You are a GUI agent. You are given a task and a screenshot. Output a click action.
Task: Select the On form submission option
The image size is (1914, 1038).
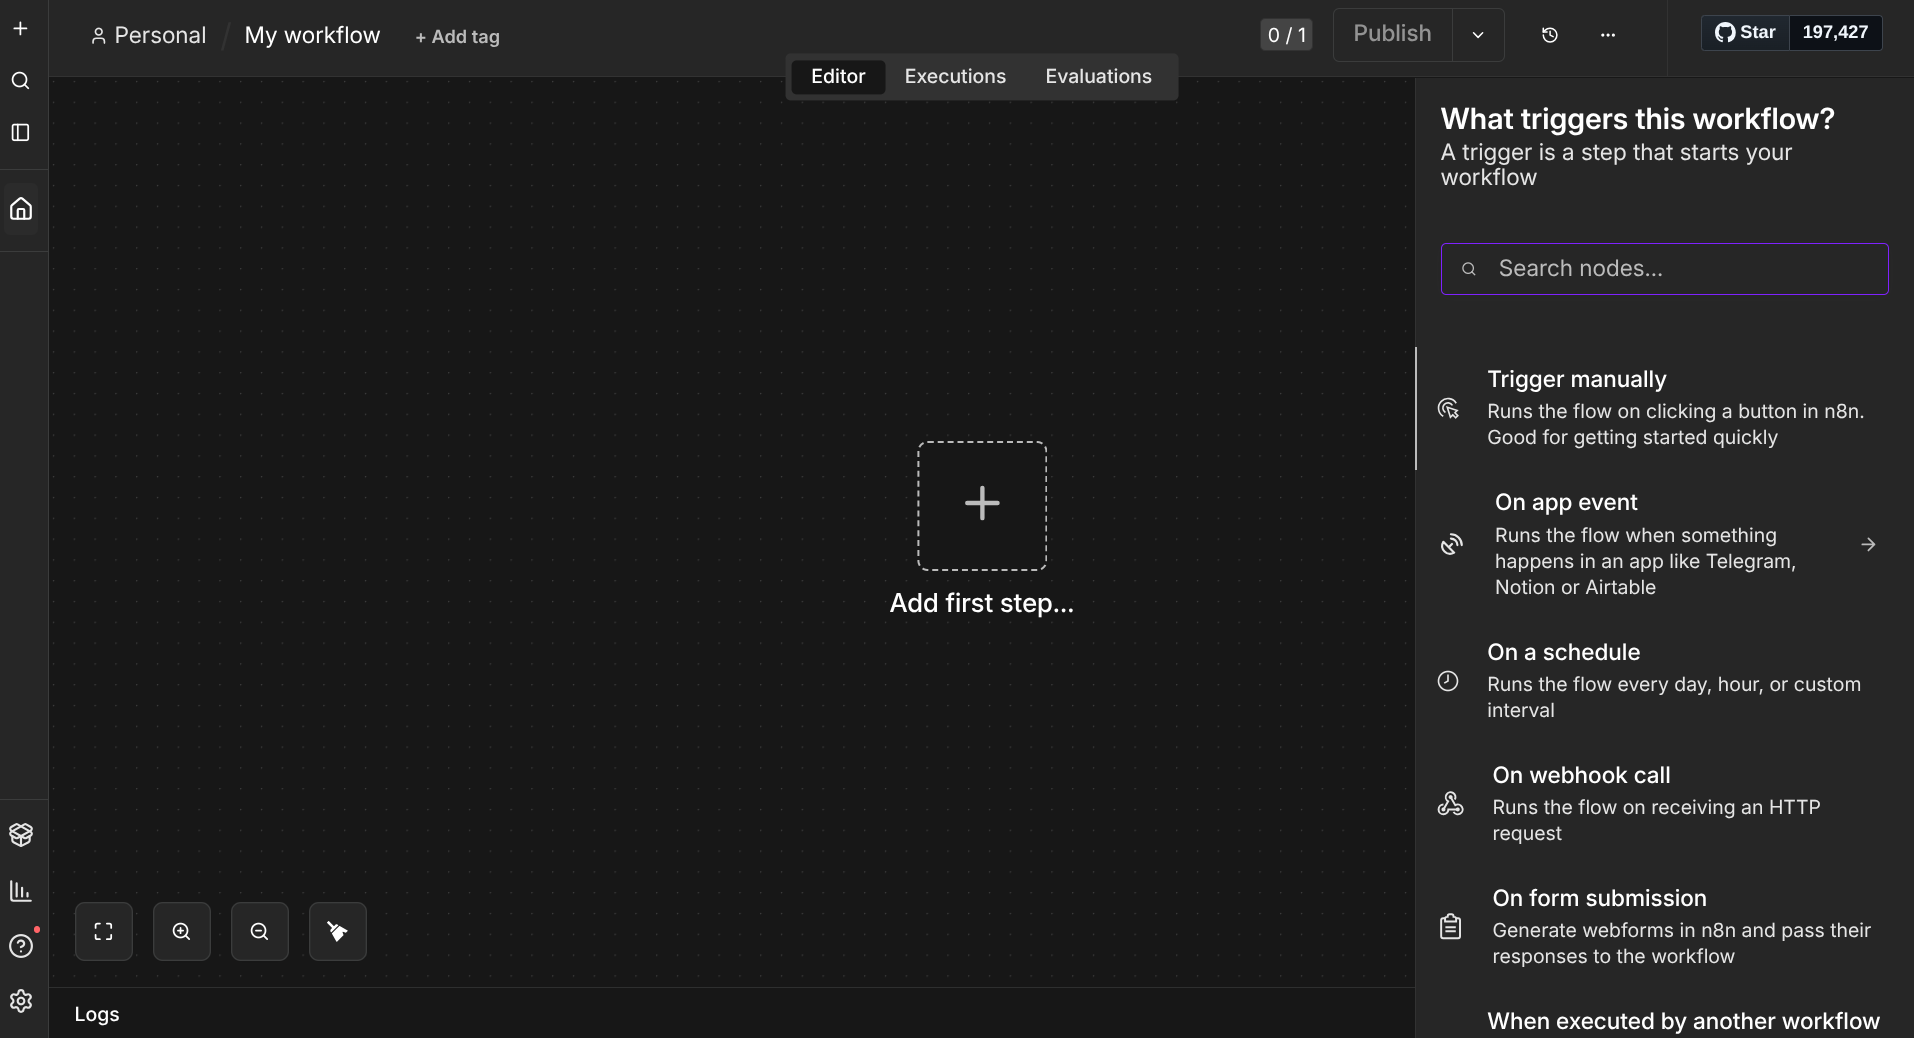pos(1664,927)
